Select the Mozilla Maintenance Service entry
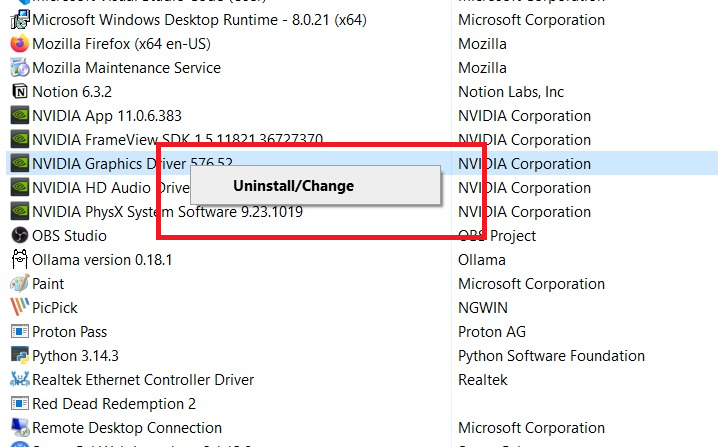The width and height of the screenshot is (718, 447). (126, 68)
